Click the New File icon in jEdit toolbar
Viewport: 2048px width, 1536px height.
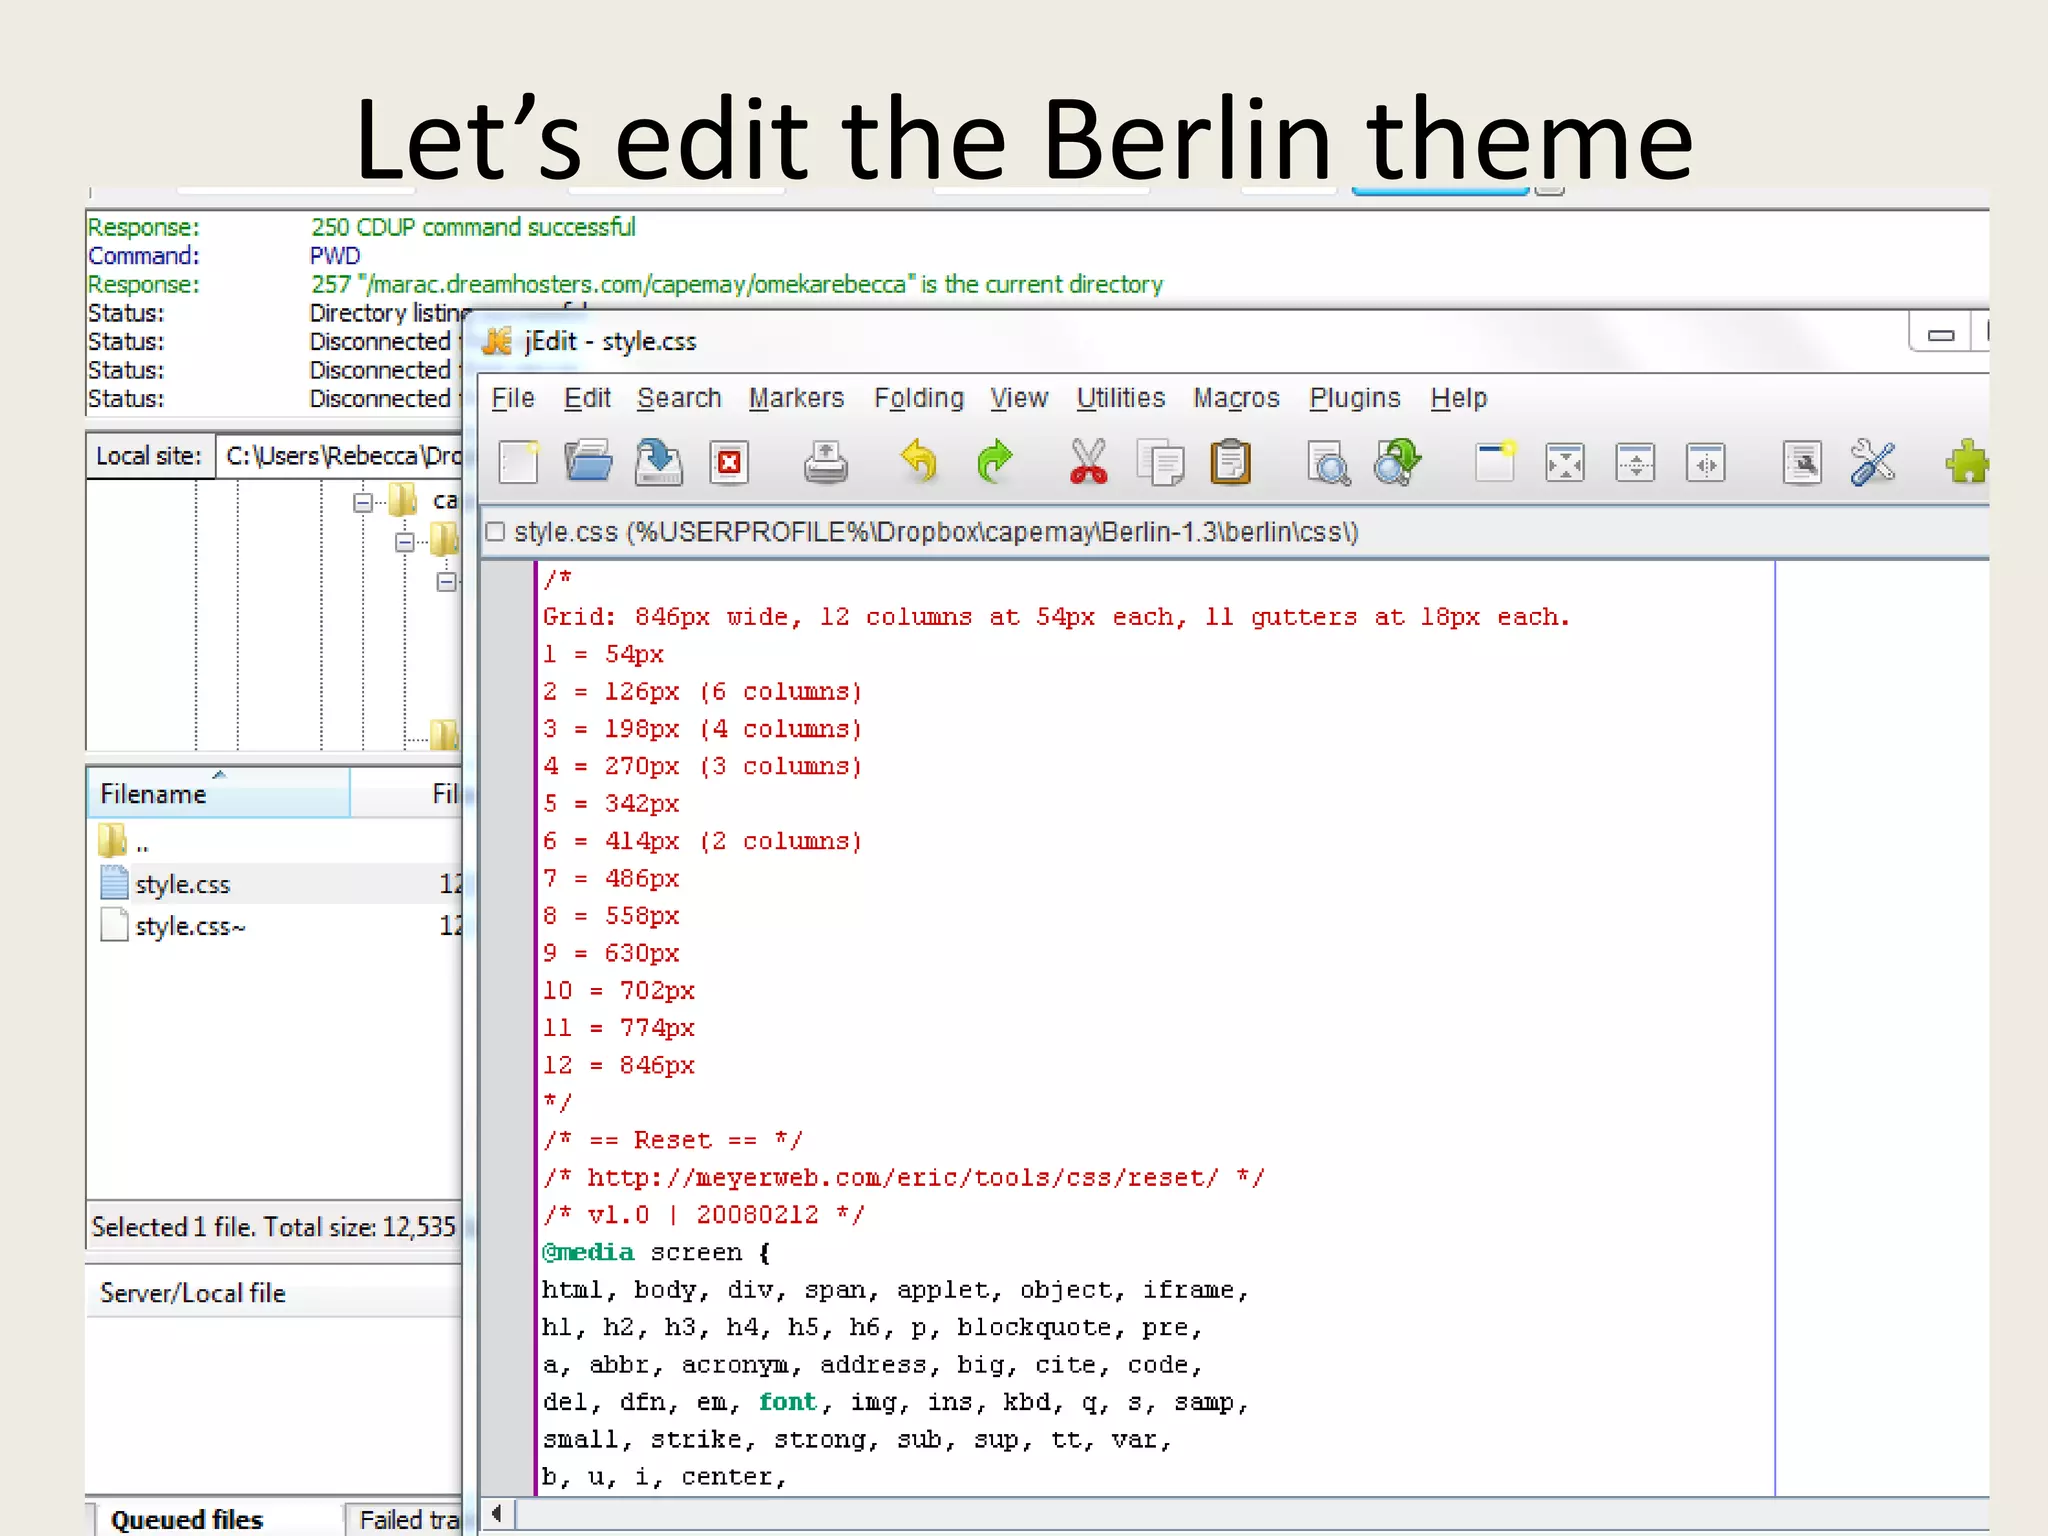[x=519, y=463]
